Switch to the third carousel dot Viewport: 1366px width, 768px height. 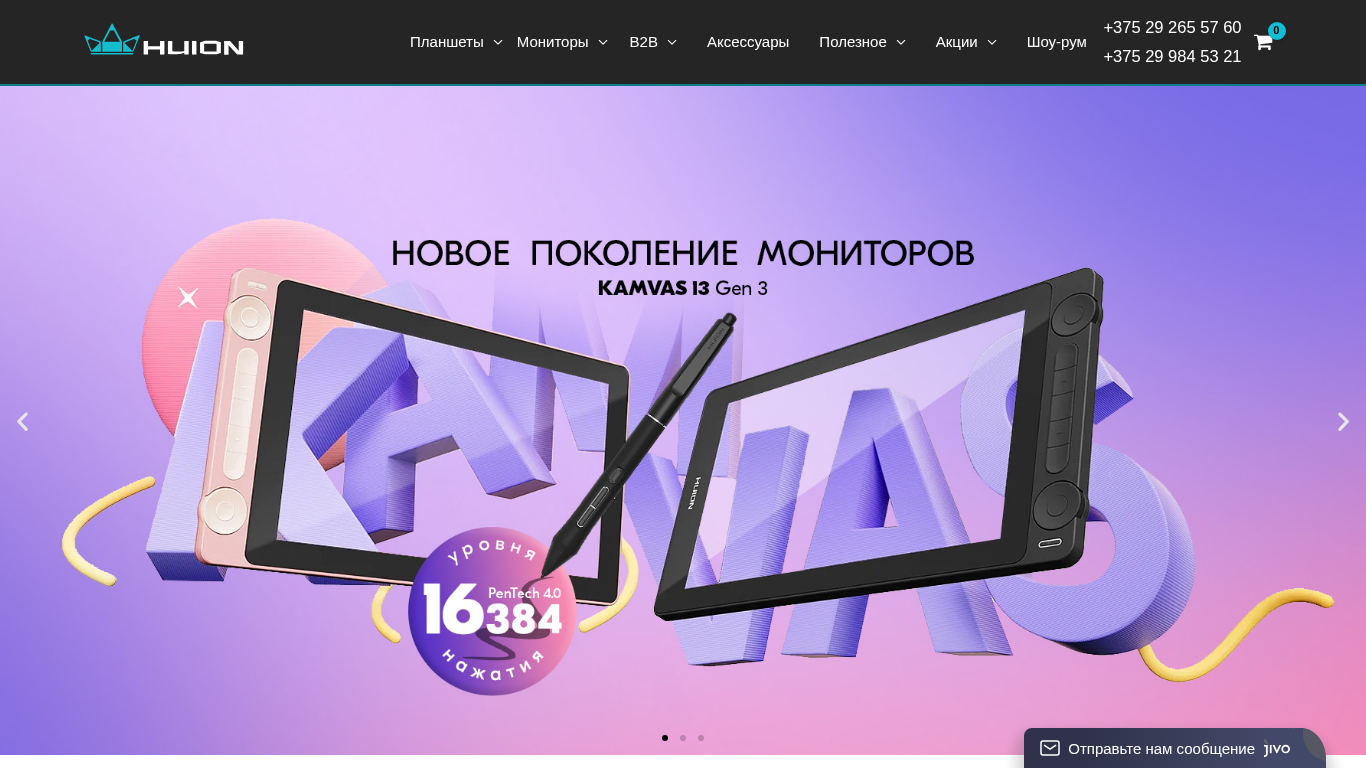point(701,738)
